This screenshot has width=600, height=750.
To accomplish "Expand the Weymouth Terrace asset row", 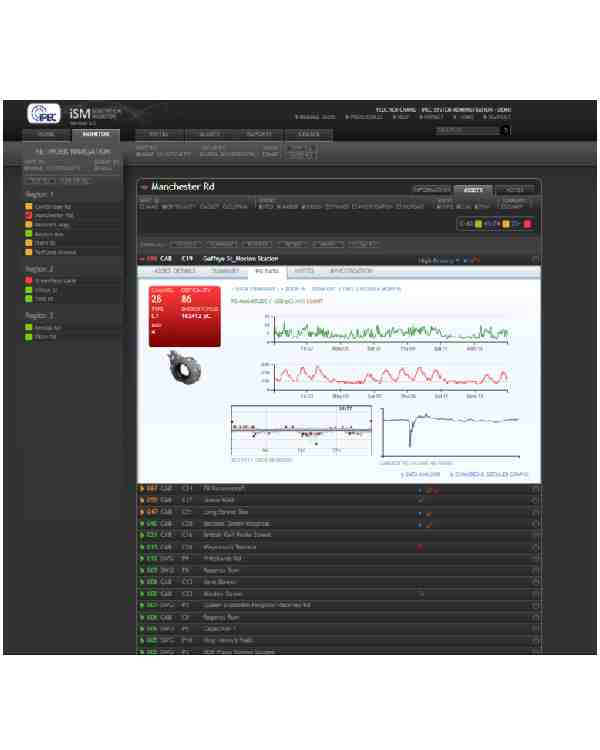I will 142,547.
